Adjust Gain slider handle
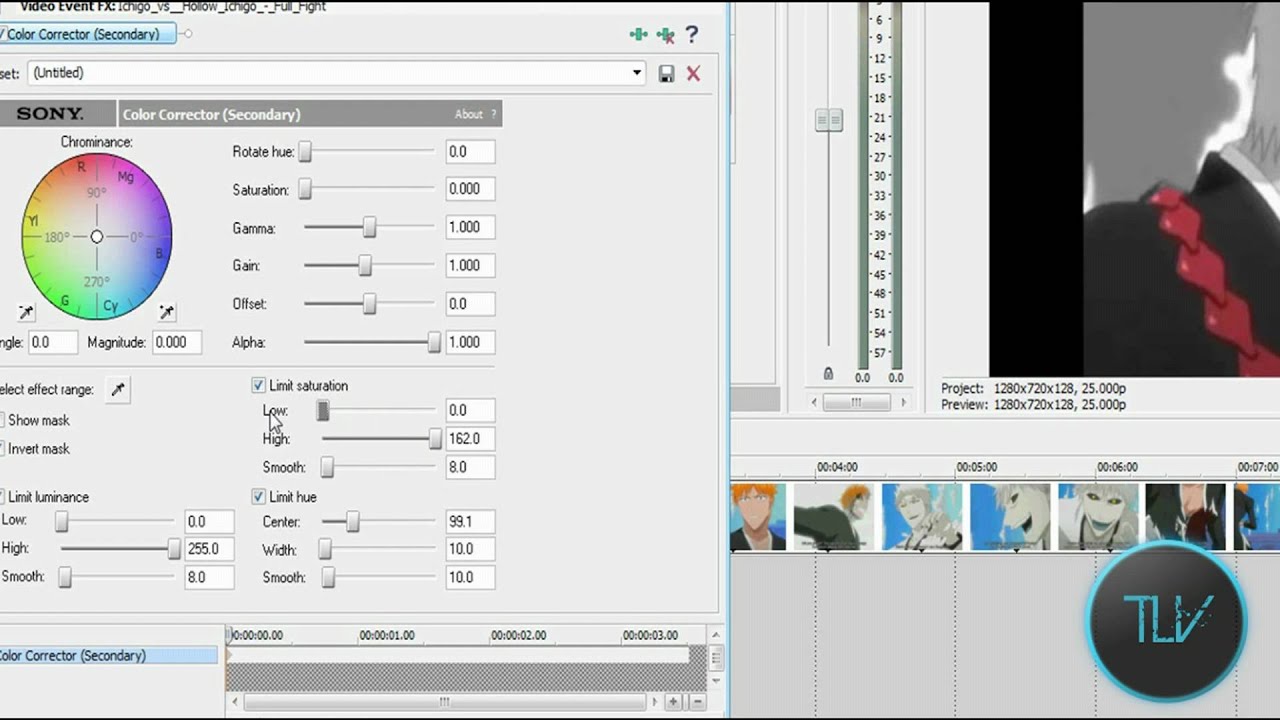This screenshot has width=1280, height=720. pyautogui.click(x=365, y=266)
